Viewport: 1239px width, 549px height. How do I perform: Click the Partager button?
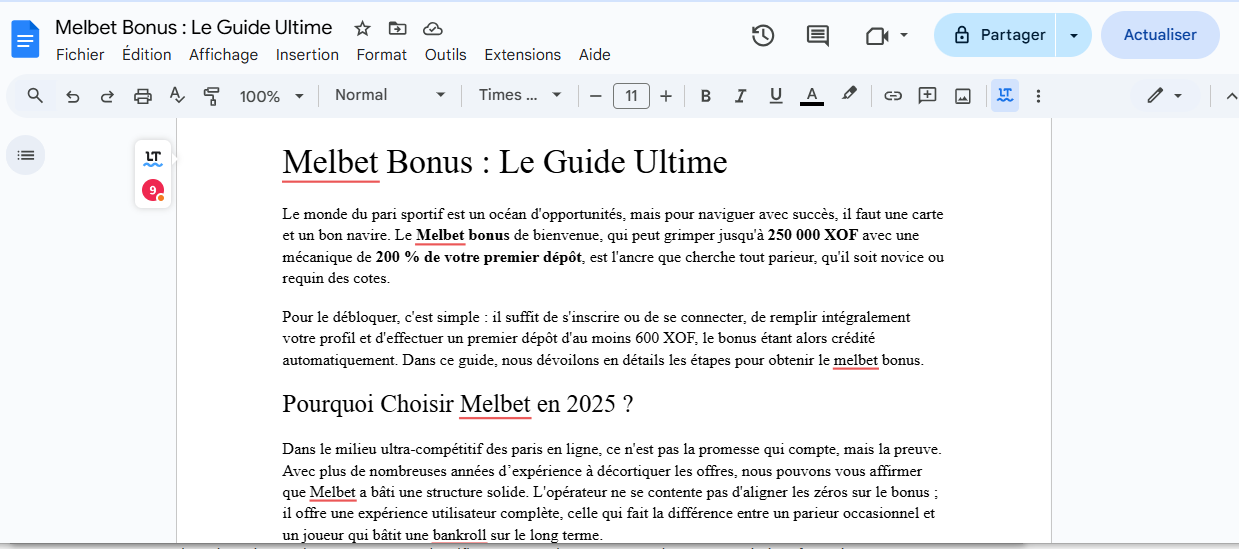pyautogui.click(x=996, y=35)
